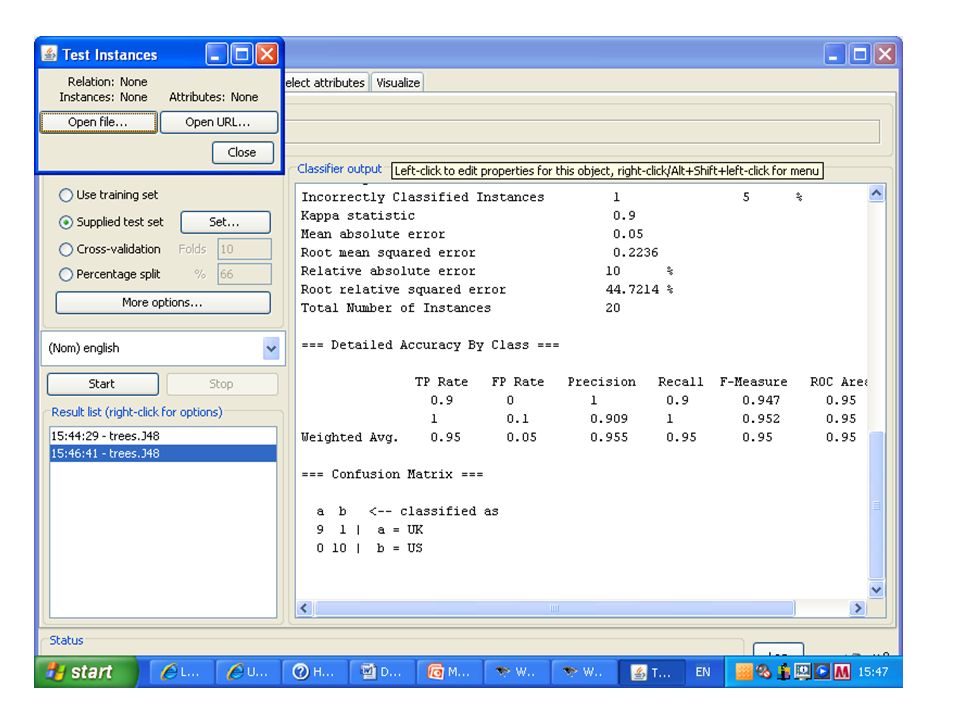
Task: Open the Windows start menu
Action: pos(86,672)
